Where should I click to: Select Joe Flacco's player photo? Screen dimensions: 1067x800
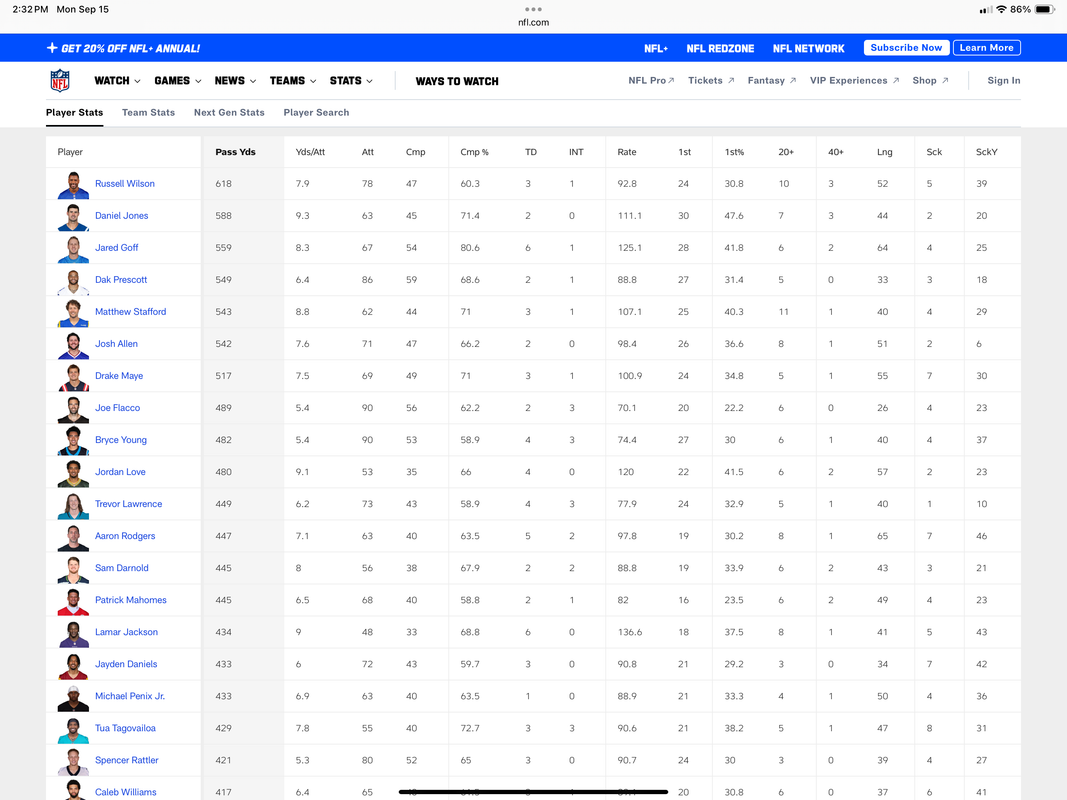point(73,408)
